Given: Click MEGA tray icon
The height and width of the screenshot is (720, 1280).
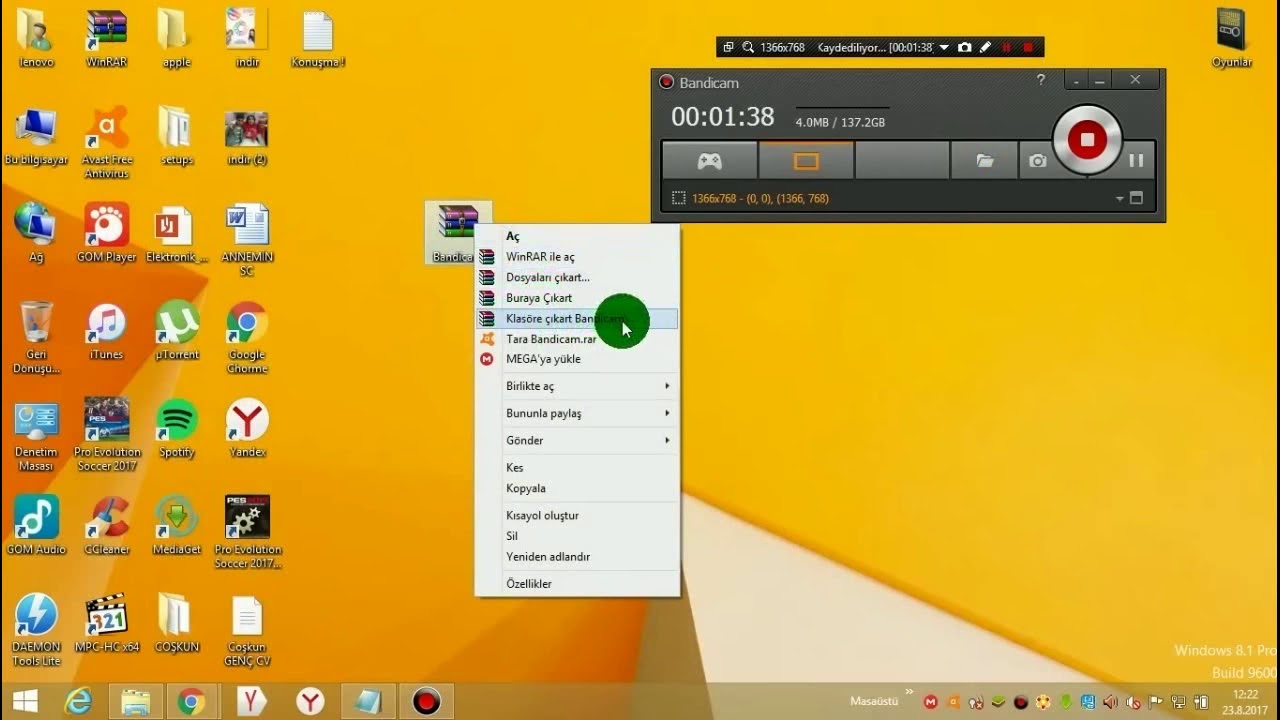Looking at the screenshot, I should tap(931, 702).
